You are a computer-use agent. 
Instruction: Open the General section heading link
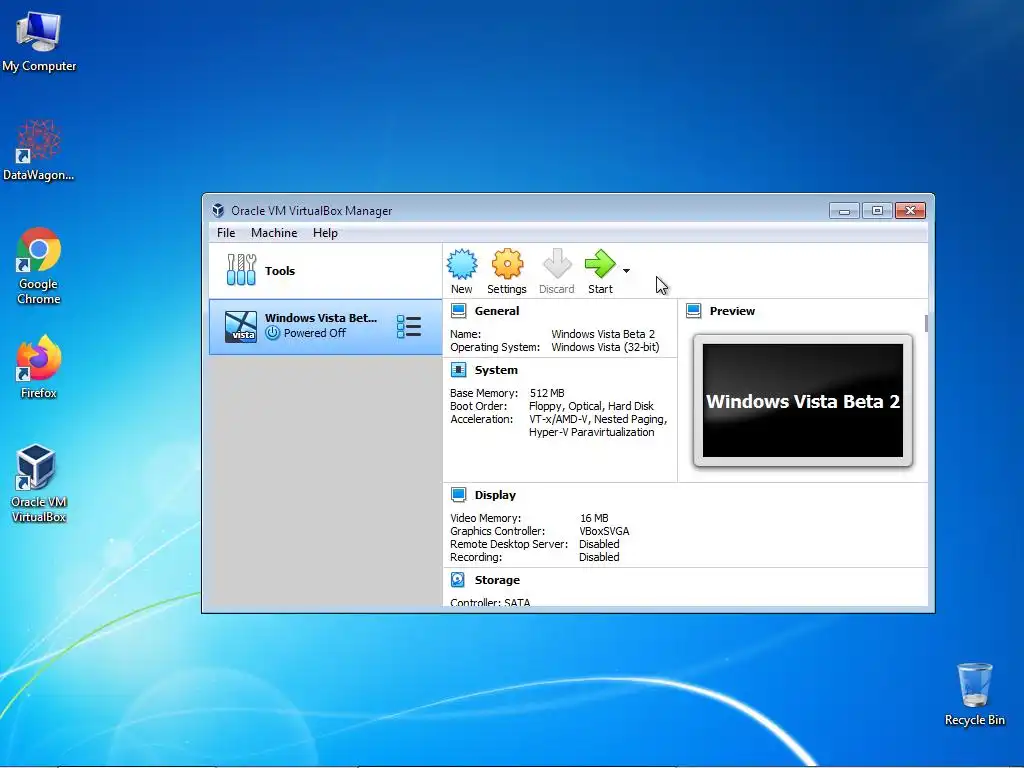(x=497, y=311)
